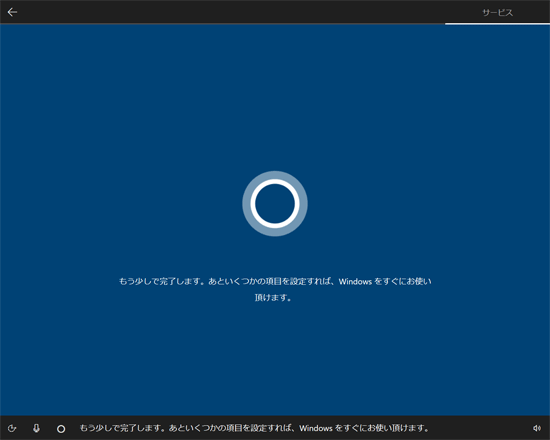Open the Ease of Access icon
550x440 pixels.
12,428
